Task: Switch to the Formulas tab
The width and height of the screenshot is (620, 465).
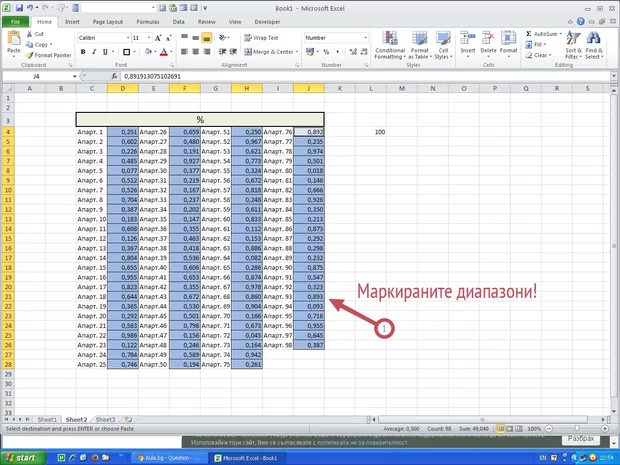Action: pyautogui.click(x=148, y=22)
